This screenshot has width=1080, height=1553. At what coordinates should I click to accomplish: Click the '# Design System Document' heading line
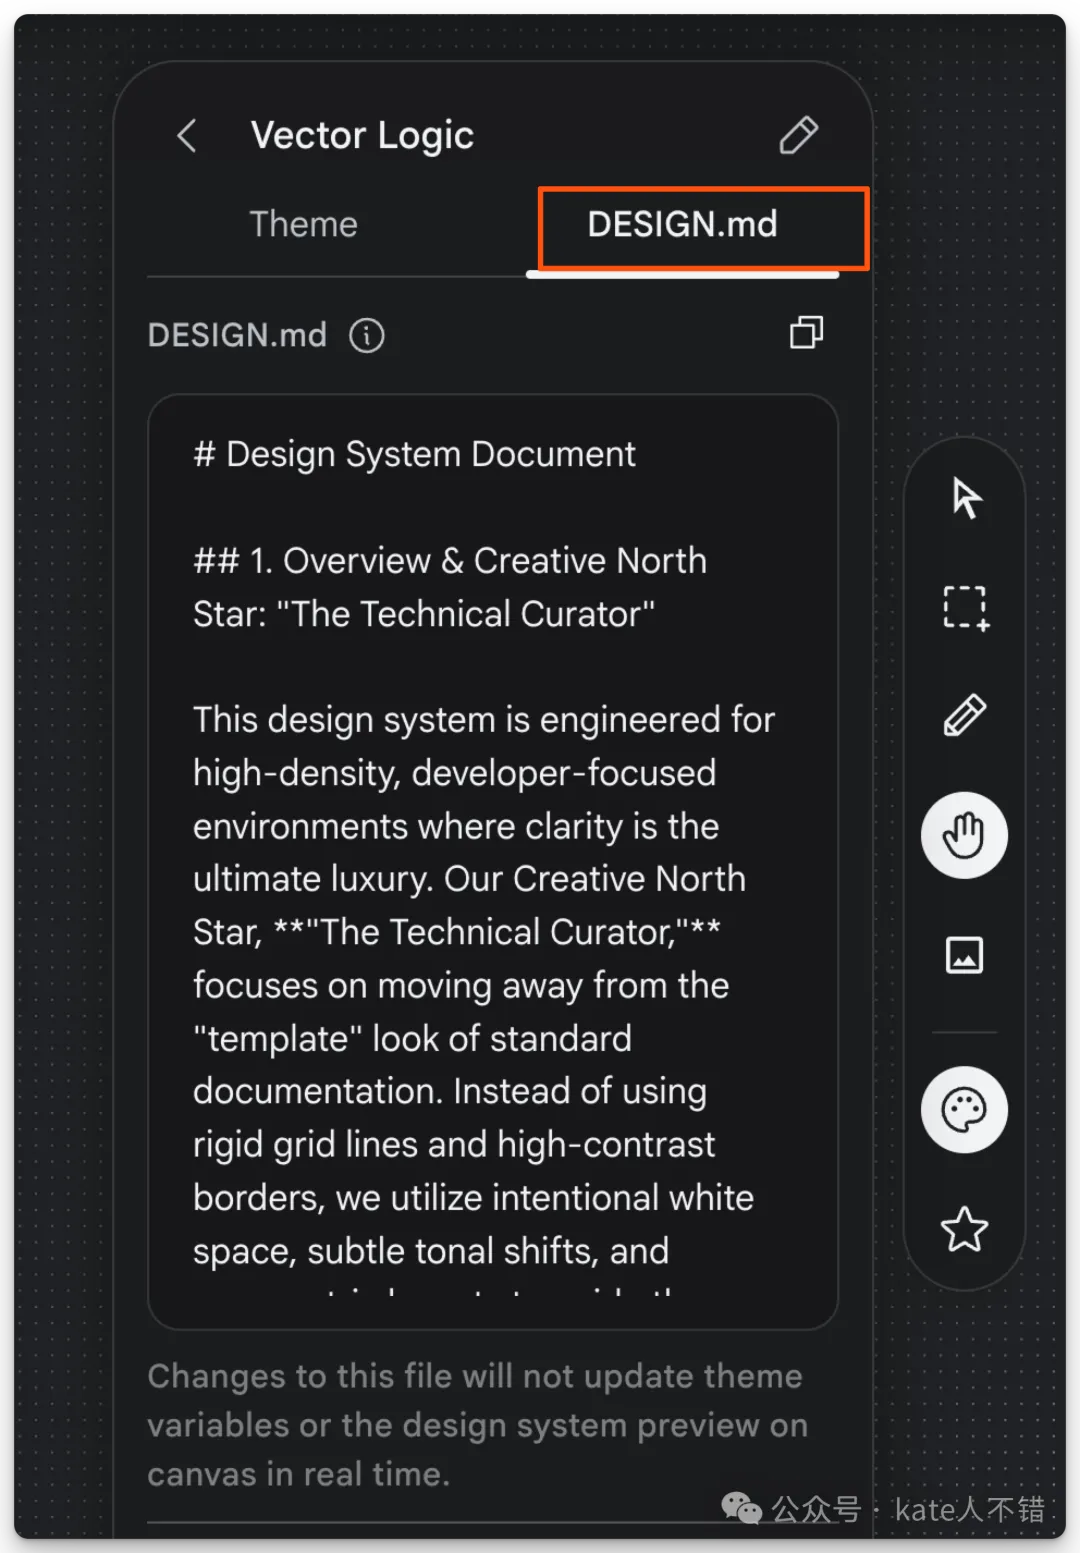click(x=414, y=454)
